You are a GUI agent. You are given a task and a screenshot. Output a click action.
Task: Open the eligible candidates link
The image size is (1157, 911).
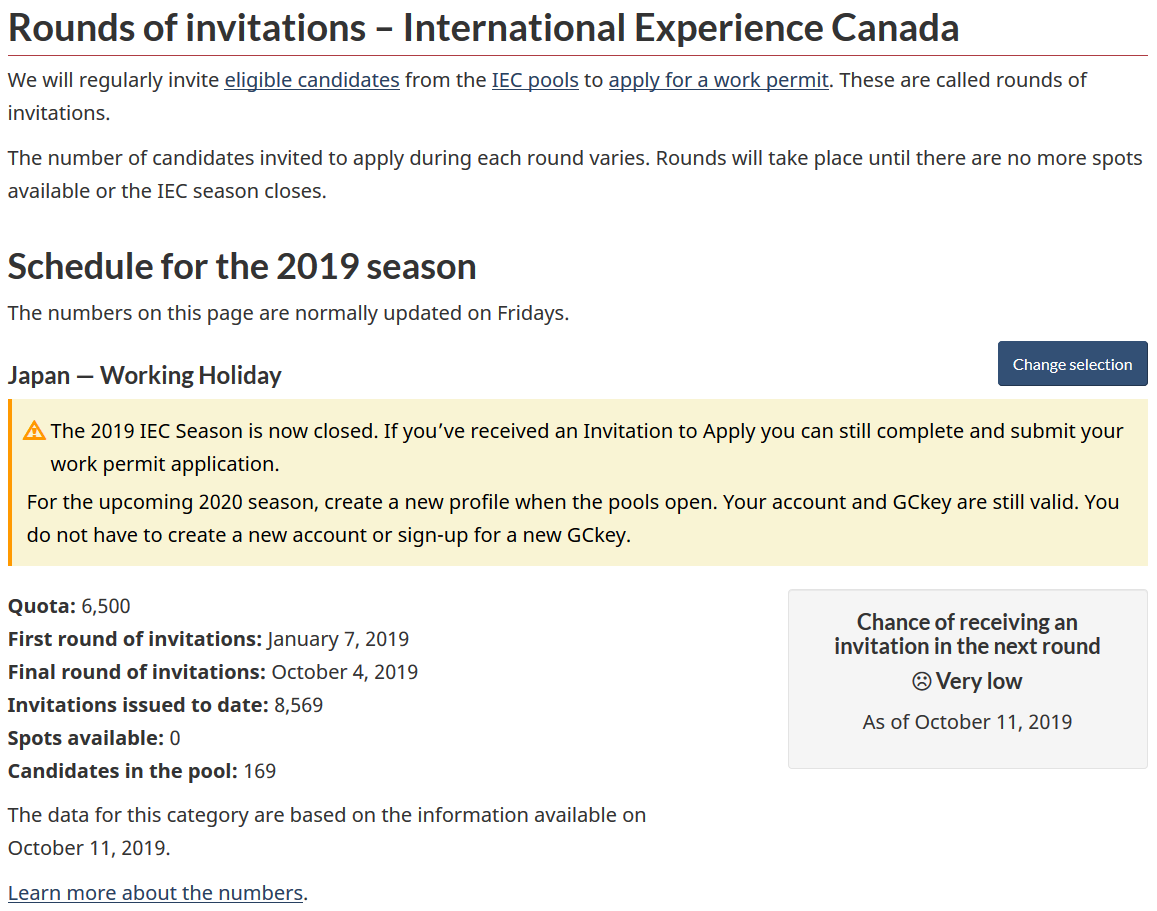tap(312, 80)
